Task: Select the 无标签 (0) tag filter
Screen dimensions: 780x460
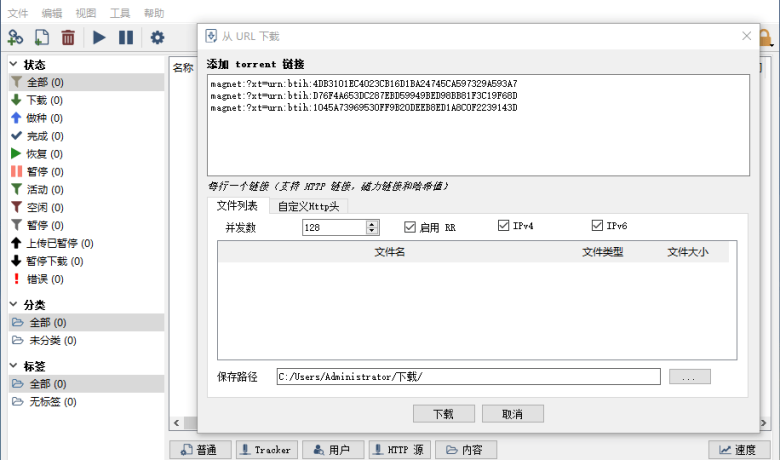Action: coord(87,402)
